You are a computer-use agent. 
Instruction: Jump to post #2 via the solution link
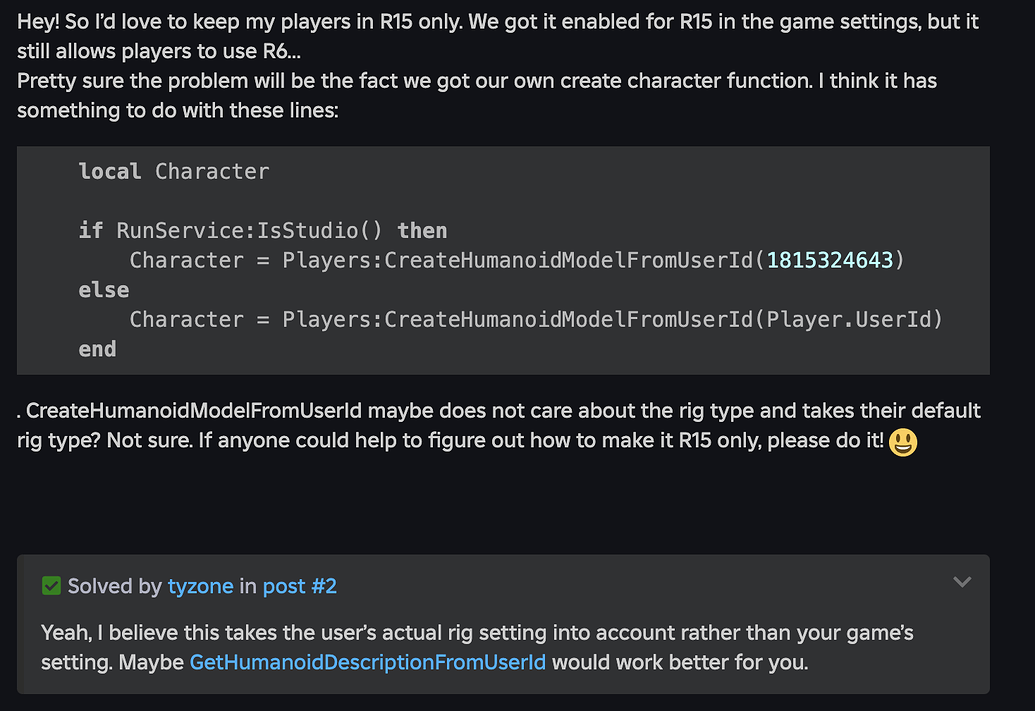(x=300, y=586)
